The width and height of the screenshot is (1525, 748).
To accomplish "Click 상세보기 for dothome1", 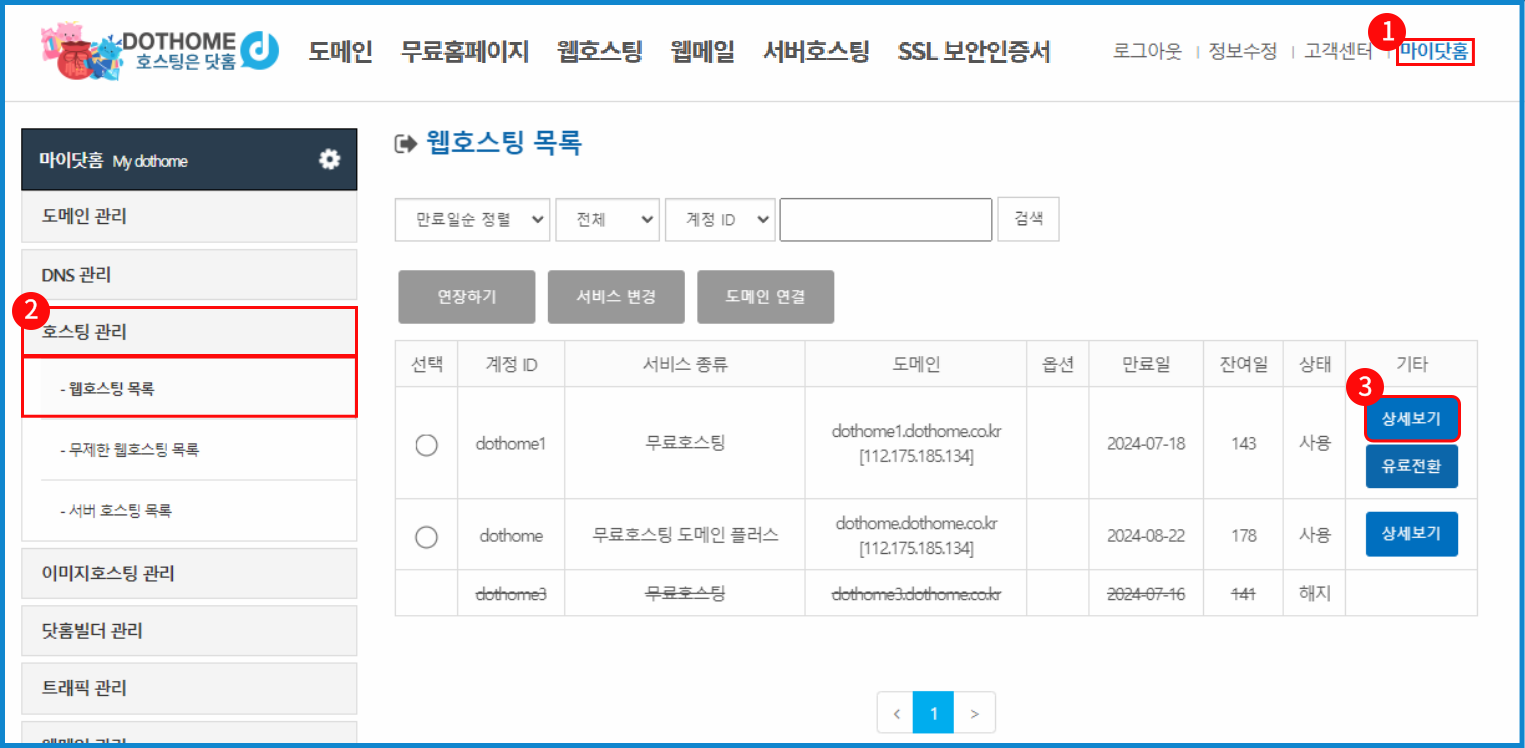I will [1411, 419].
